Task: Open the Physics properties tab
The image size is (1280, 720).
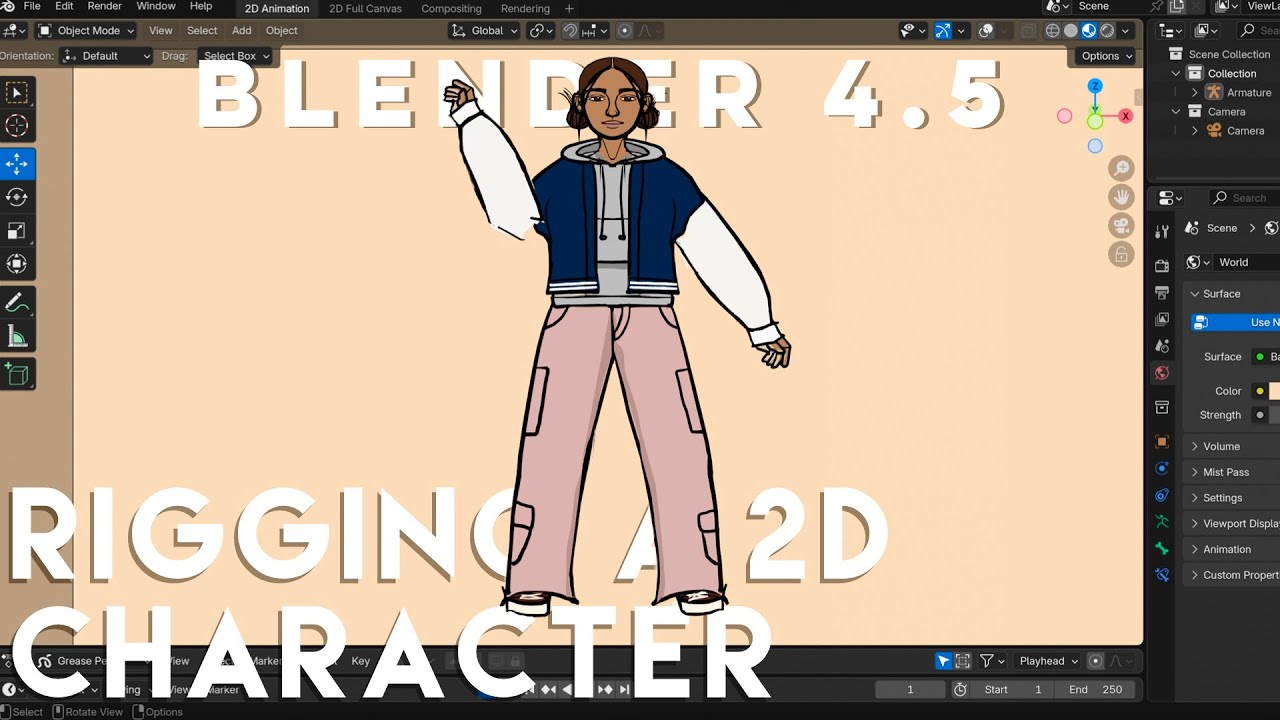Action: 1162,468
